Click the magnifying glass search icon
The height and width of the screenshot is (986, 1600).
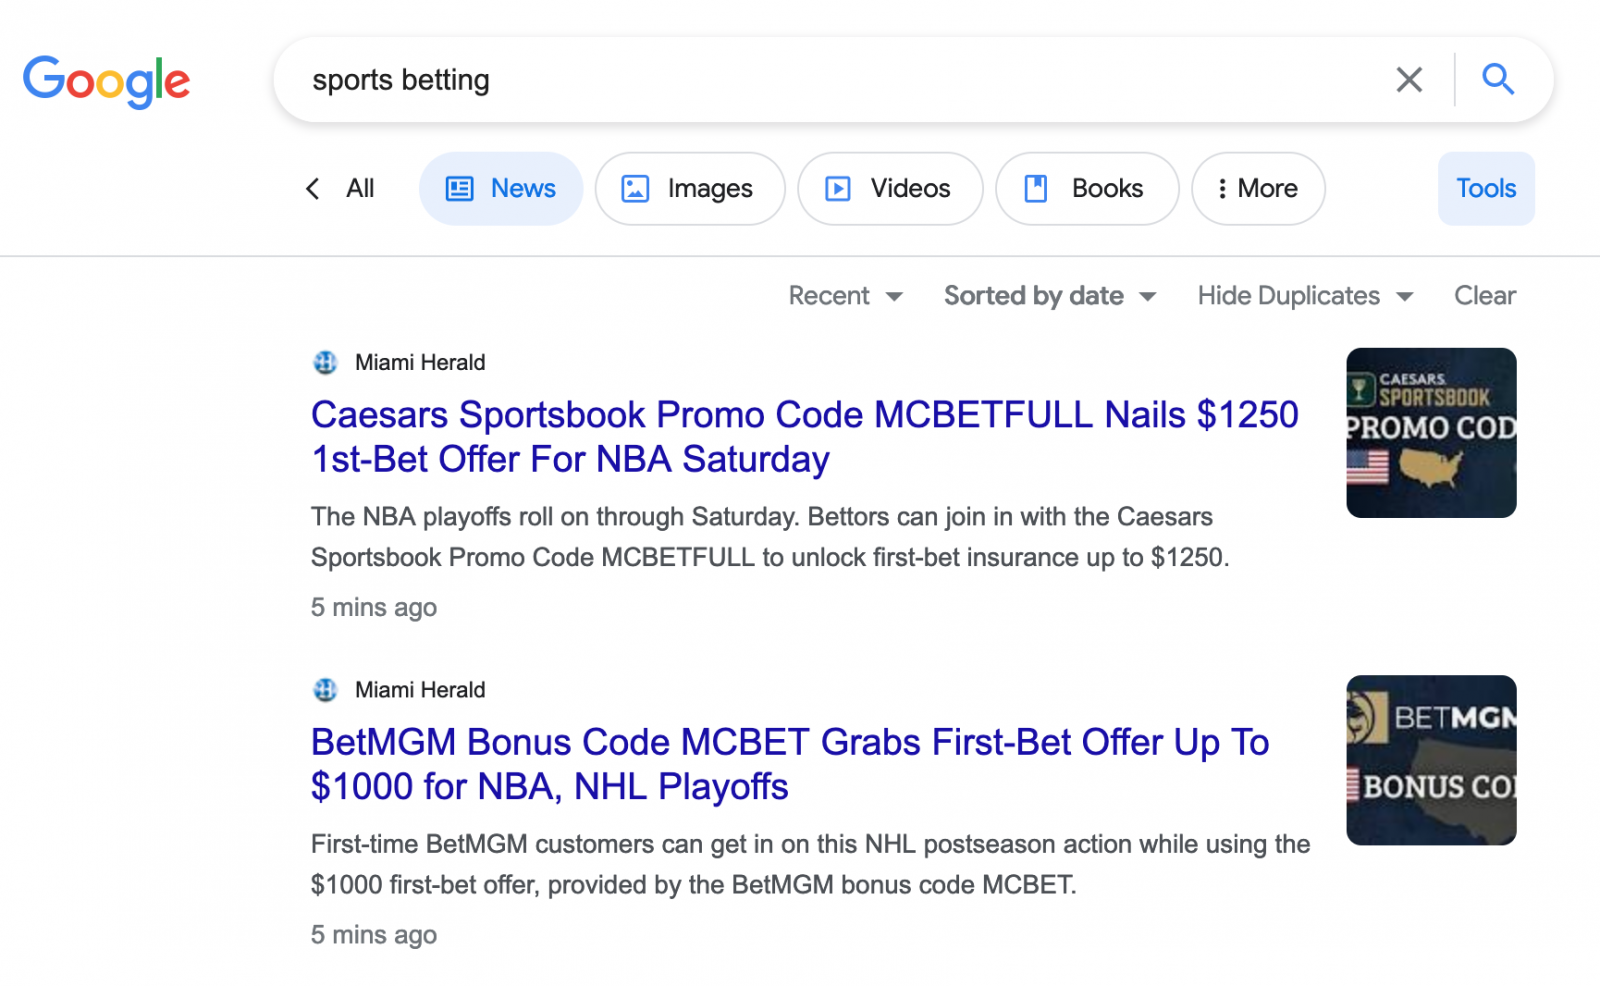tap(1497, 79)
